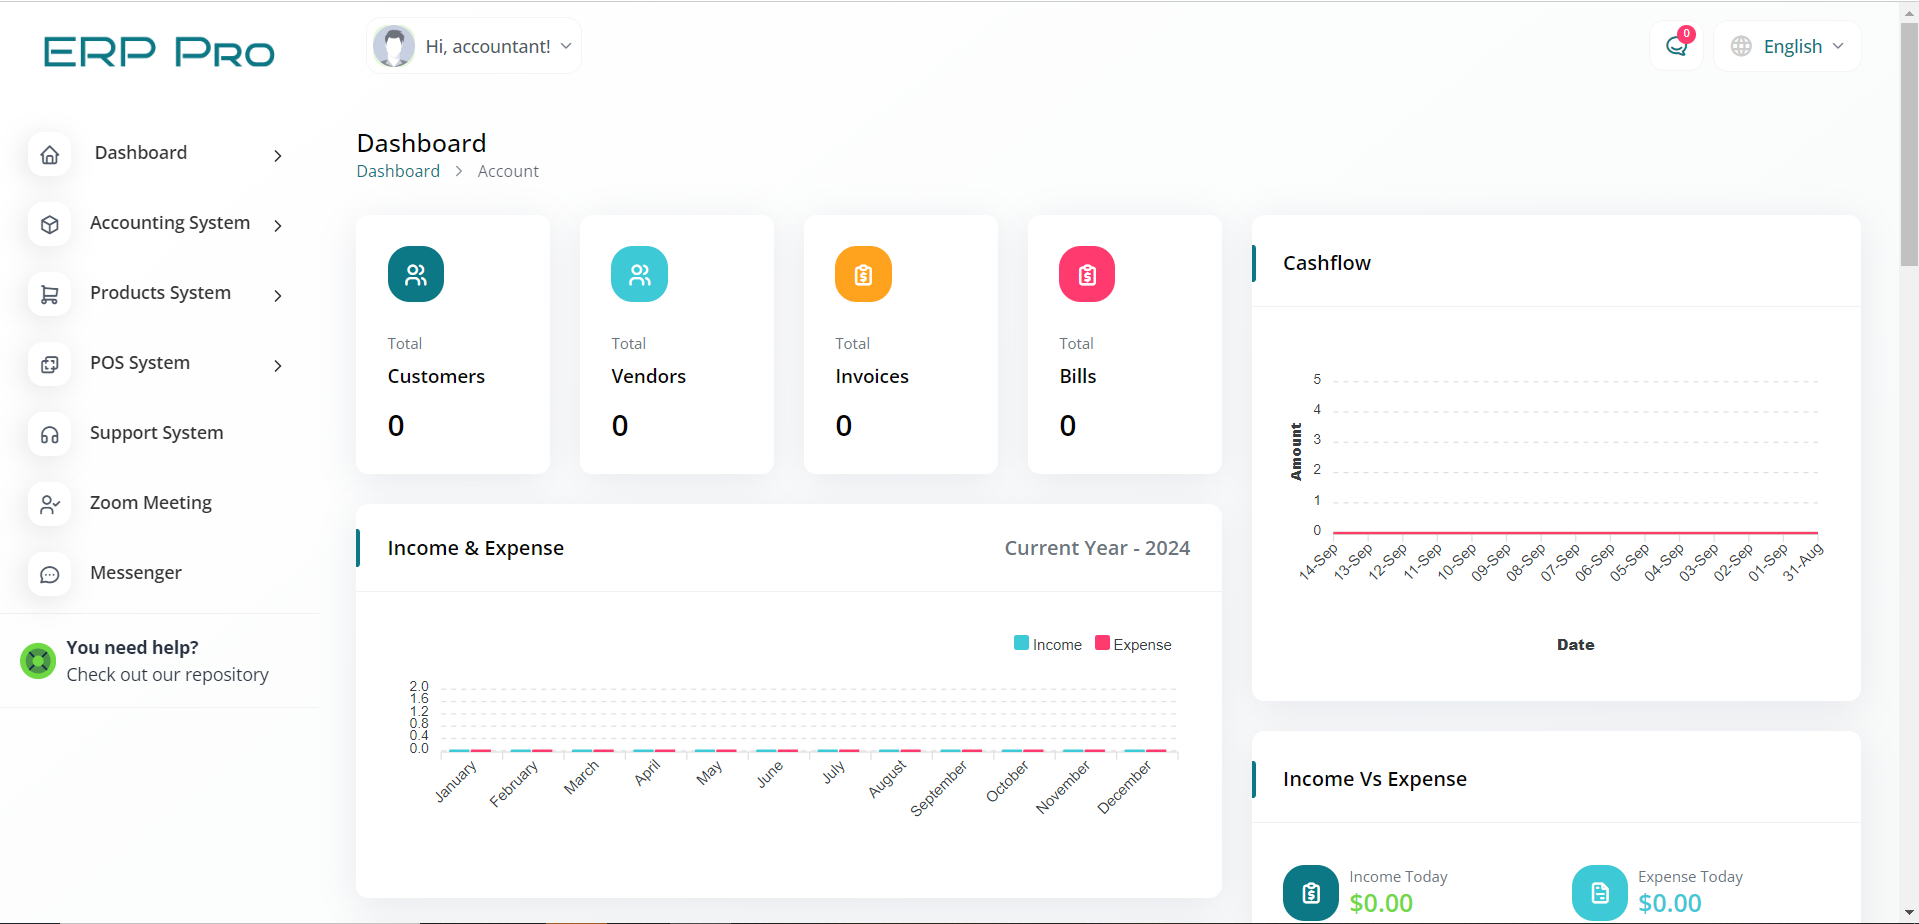Select Zoom Meeting in the sidebar
This screenshot has height=924, width=1919.
click(150, 503)
